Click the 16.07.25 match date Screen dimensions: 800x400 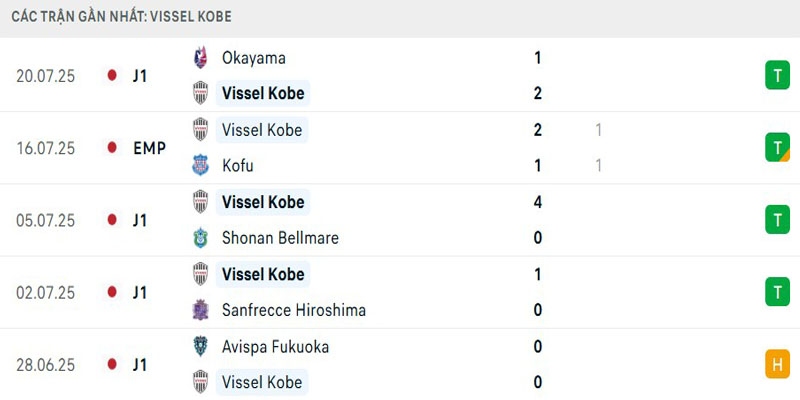[46, 148]
